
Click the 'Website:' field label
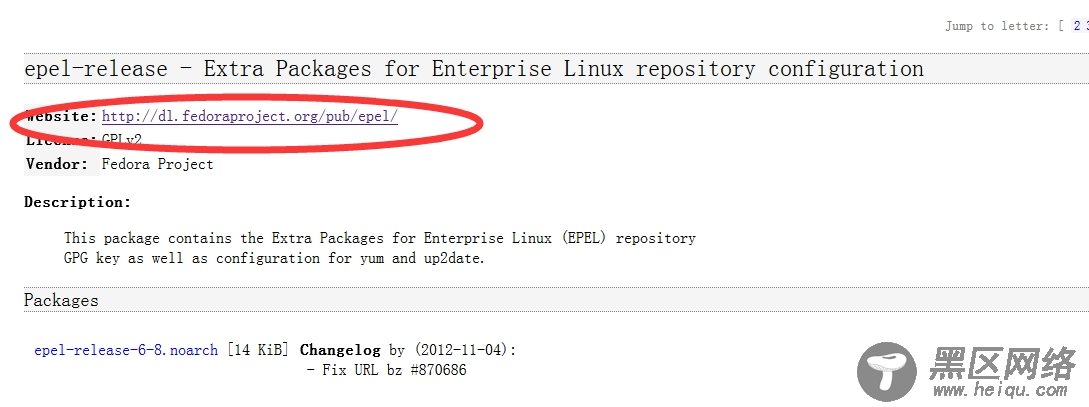point(61,116)
